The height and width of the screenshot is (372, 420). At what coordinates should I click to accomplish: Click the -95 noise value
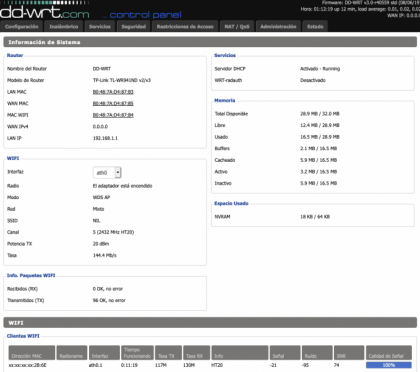tap(305, 365)
